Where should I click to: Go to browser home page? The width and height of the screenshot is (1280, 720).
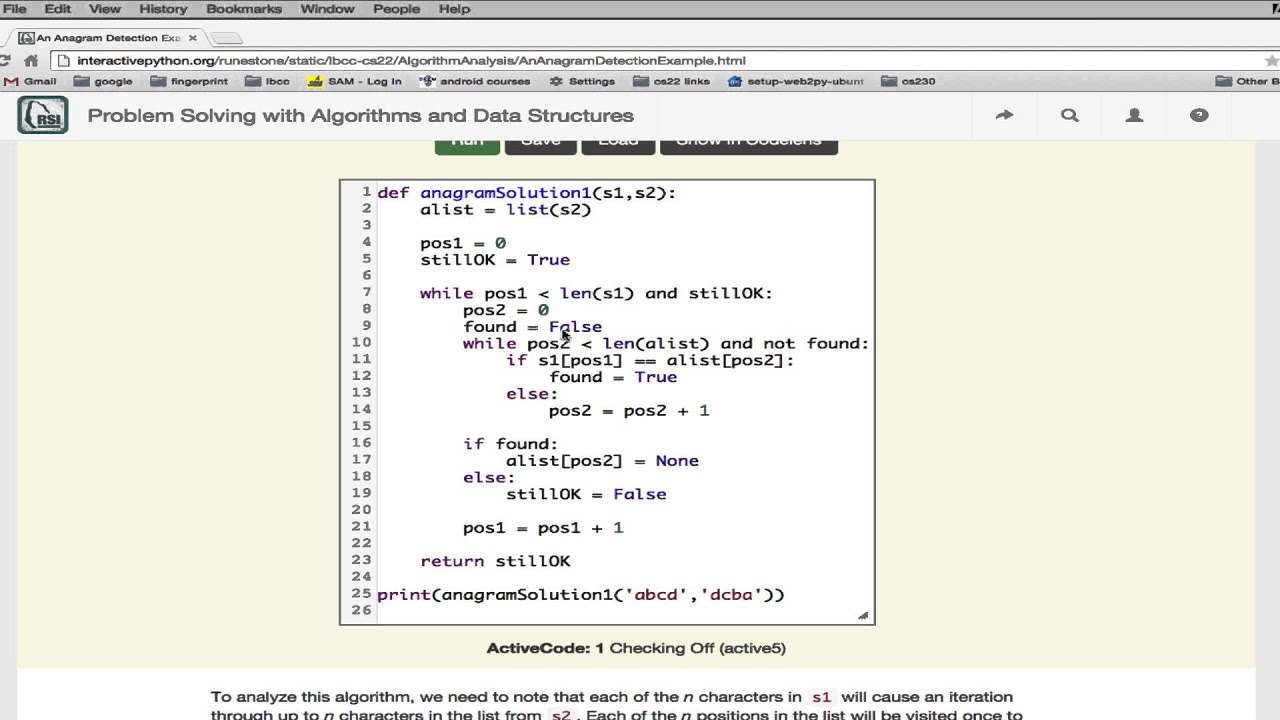(31, 61)
